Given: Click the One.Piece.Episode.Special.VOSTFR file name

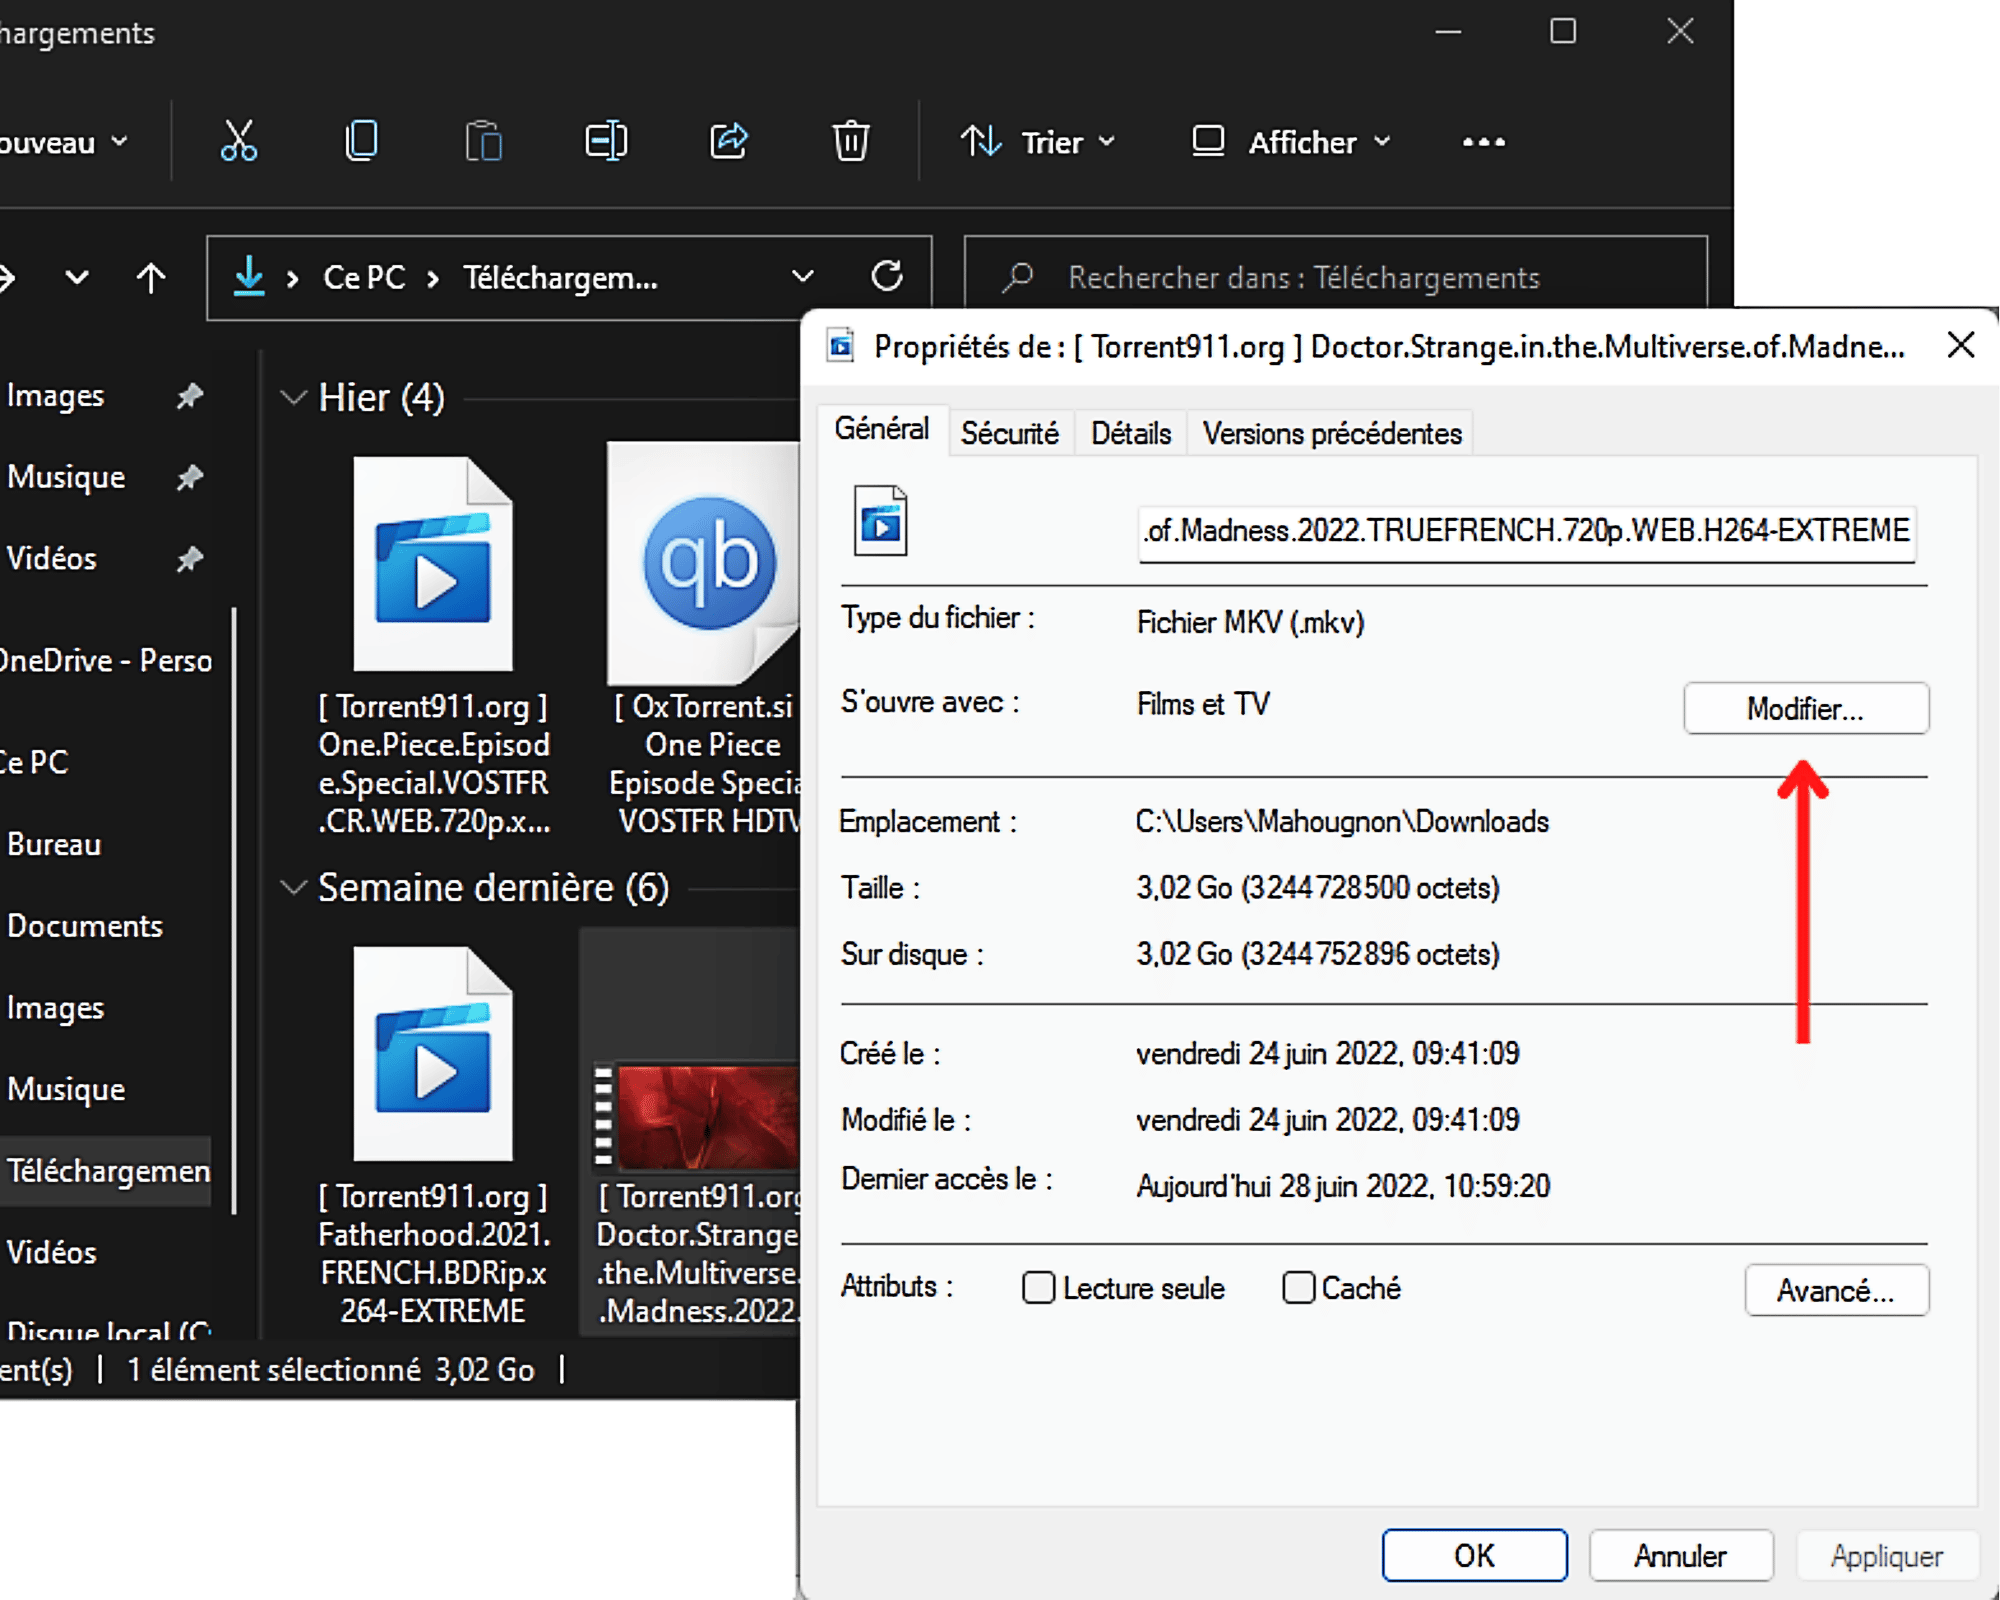Looking at the screenshot, I should (433, 764).
